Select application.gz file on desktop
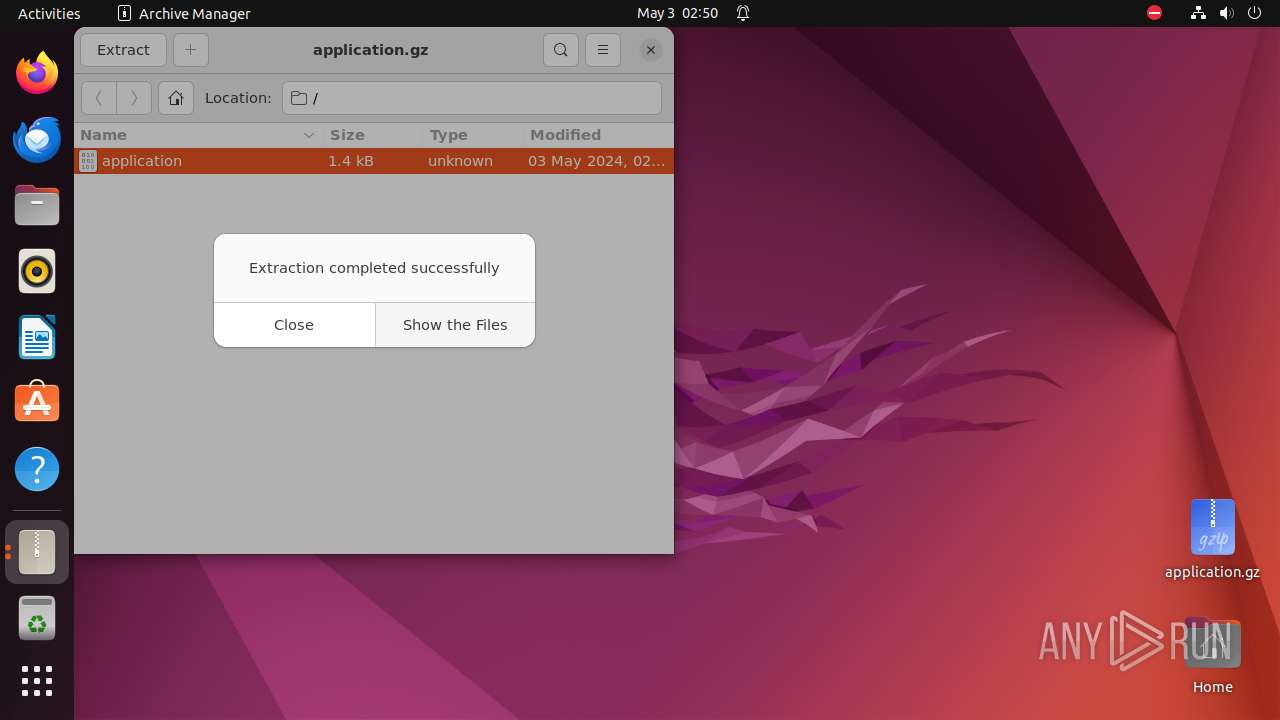This screenshot has height=720, width=1280. click(1212, 540)
